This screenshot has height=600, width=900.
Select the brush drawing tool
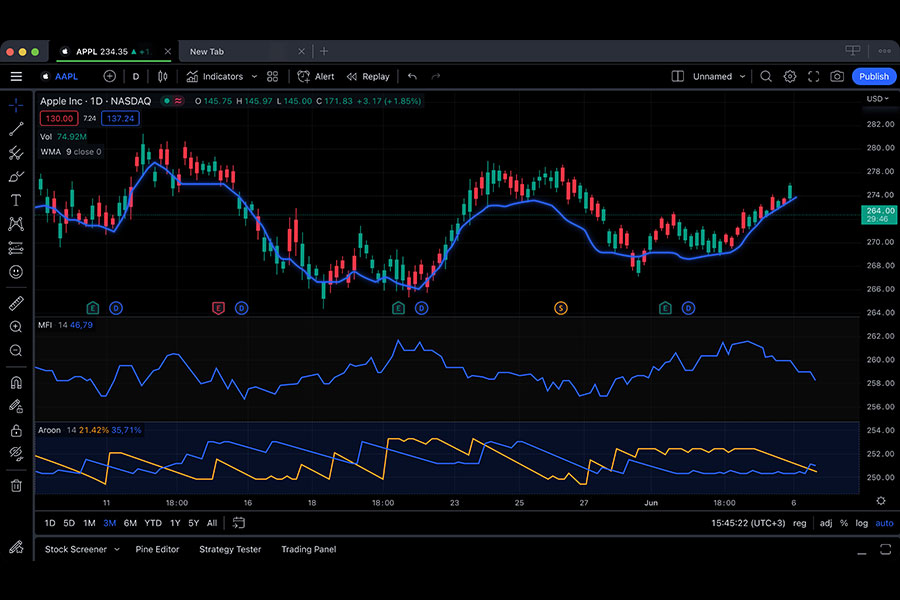tap(16, 176)
